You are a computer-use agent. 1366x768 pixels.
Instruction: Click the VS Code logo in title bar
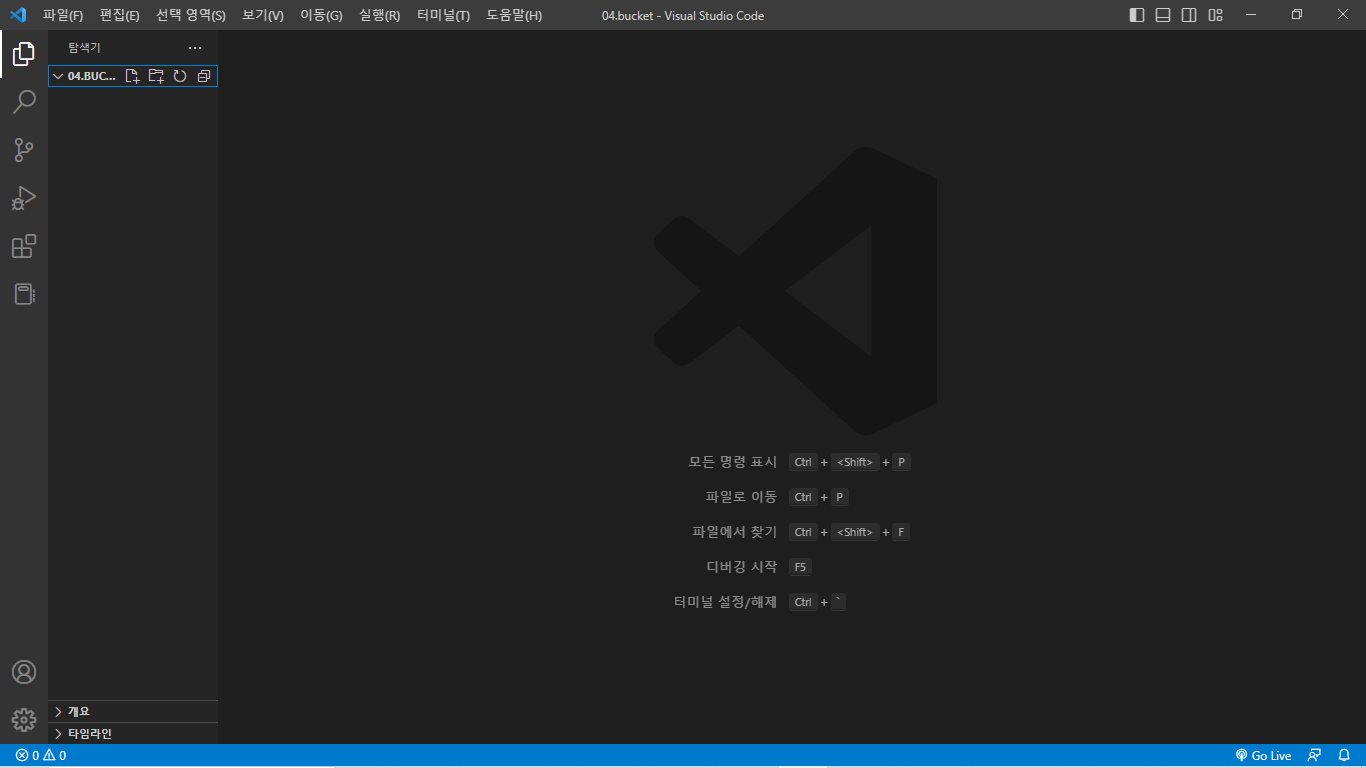(x=17, y=15)
